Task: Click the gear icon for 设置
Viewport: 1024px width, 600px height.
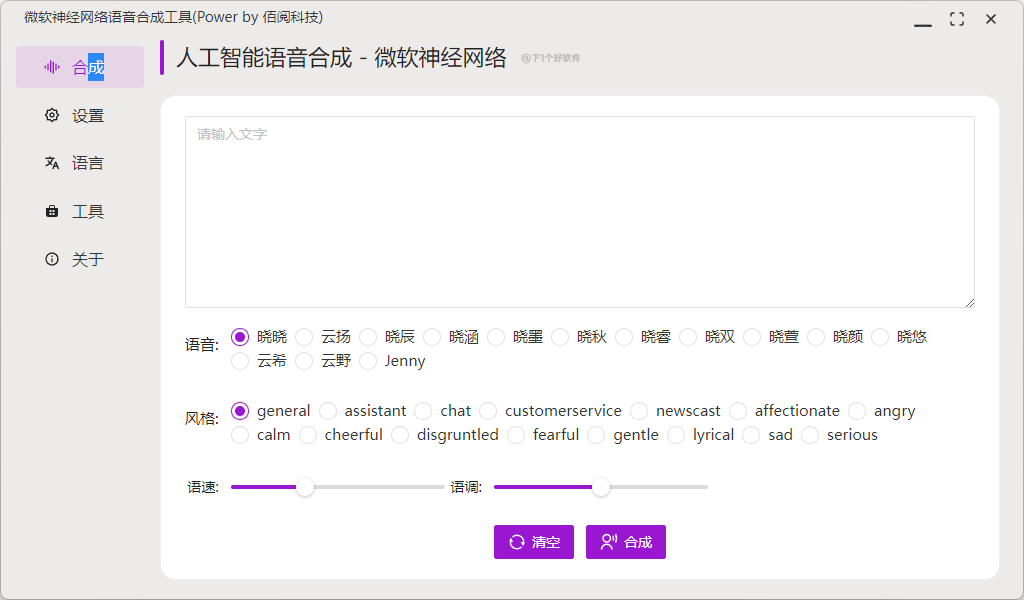Action: [x=52, y=115]
